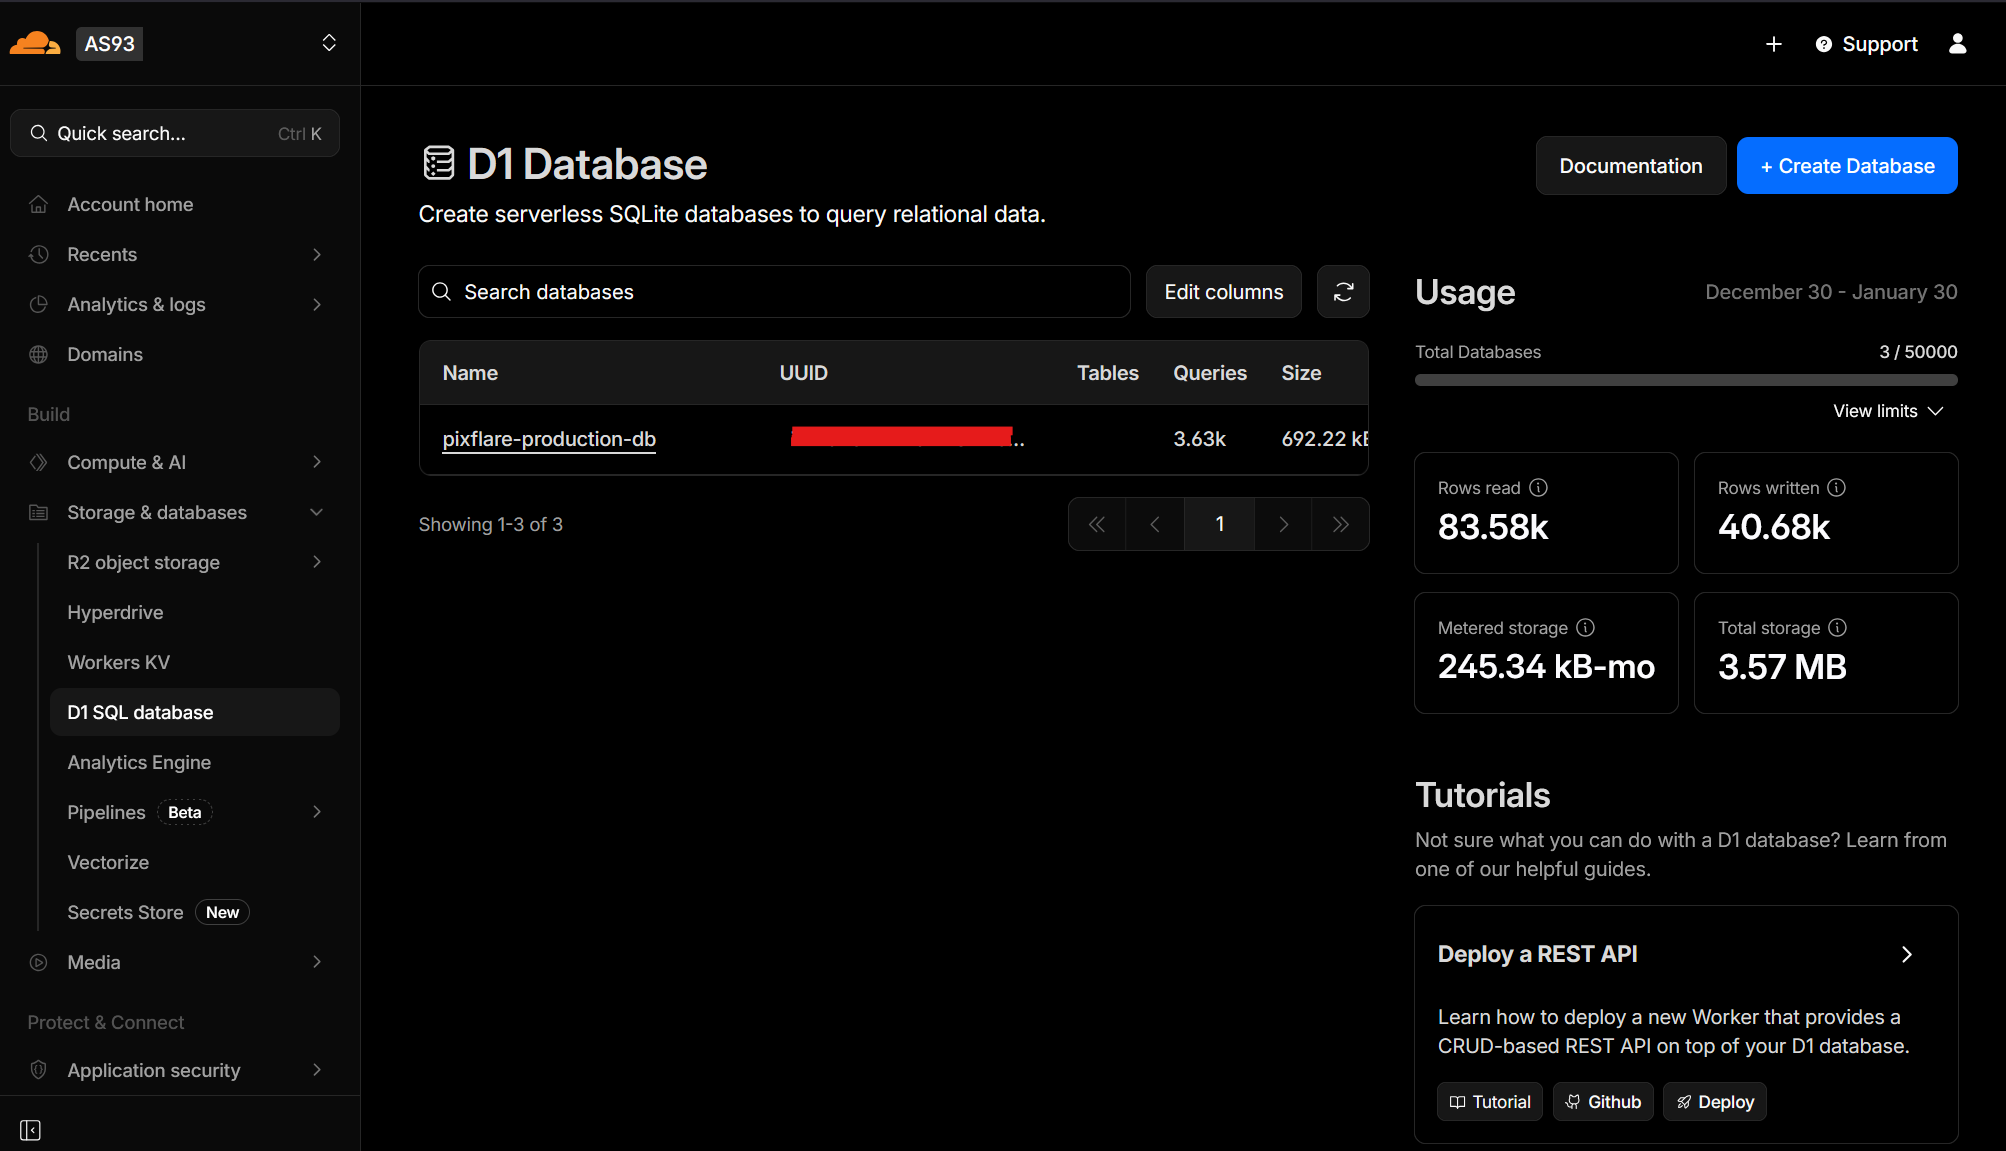
Task: Click the Recents clock icon
Action: click(38, 254)
